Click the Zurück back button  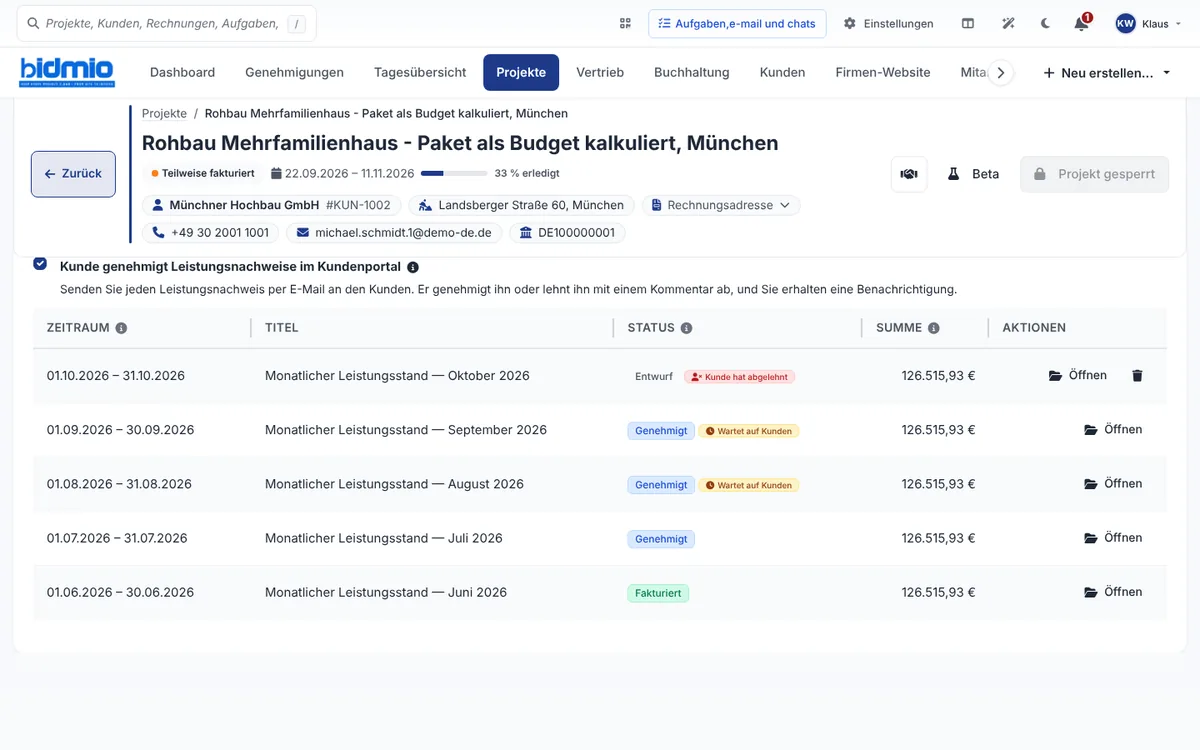[x=73, y=174]
